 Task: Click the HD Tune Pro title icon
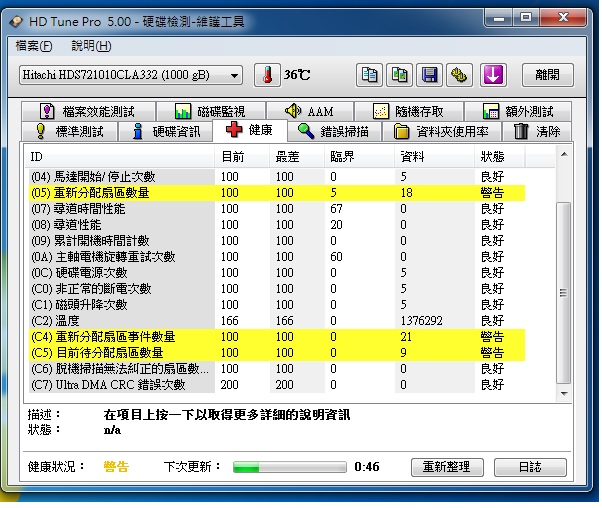click(x=16, y=22)
